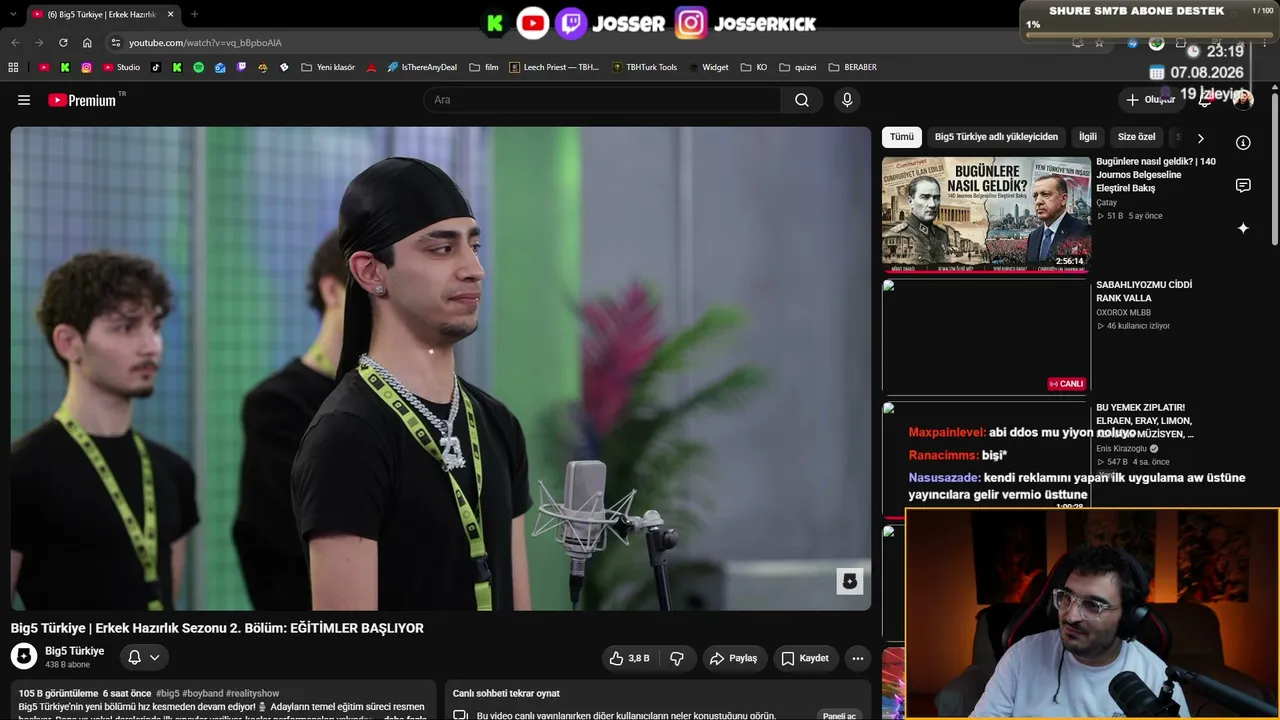The image size is (1280, 720).
Task: Click the #big5 hashtag link
Action: [x=168, y=693]
